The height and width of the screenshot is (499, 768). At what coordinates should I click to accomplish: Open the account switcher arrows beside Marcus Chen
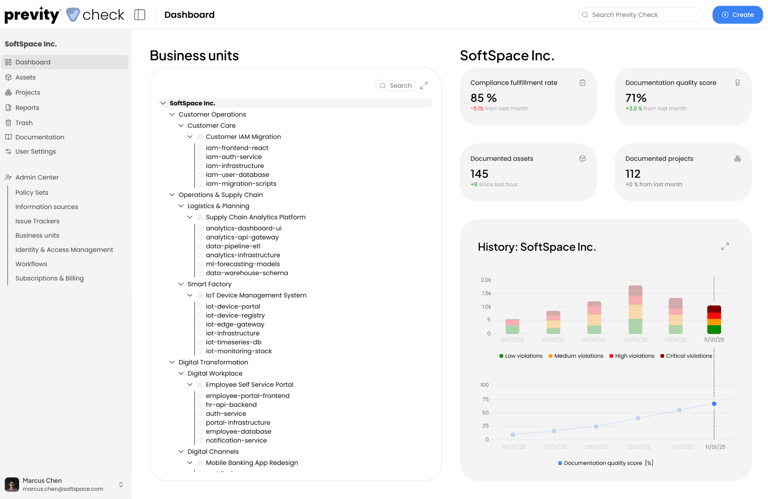pos(121,485)
